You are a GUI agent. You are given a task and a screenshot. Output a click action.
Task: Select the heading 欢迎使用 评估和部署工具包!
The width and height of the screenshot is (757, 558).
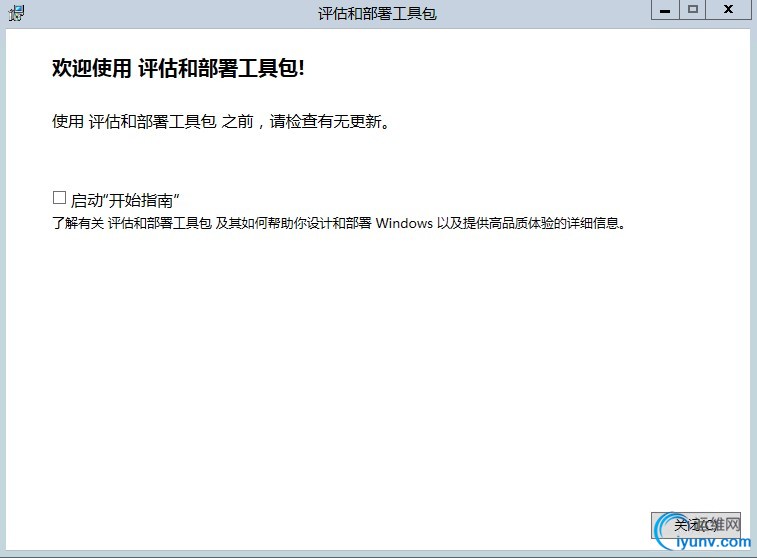178,68
